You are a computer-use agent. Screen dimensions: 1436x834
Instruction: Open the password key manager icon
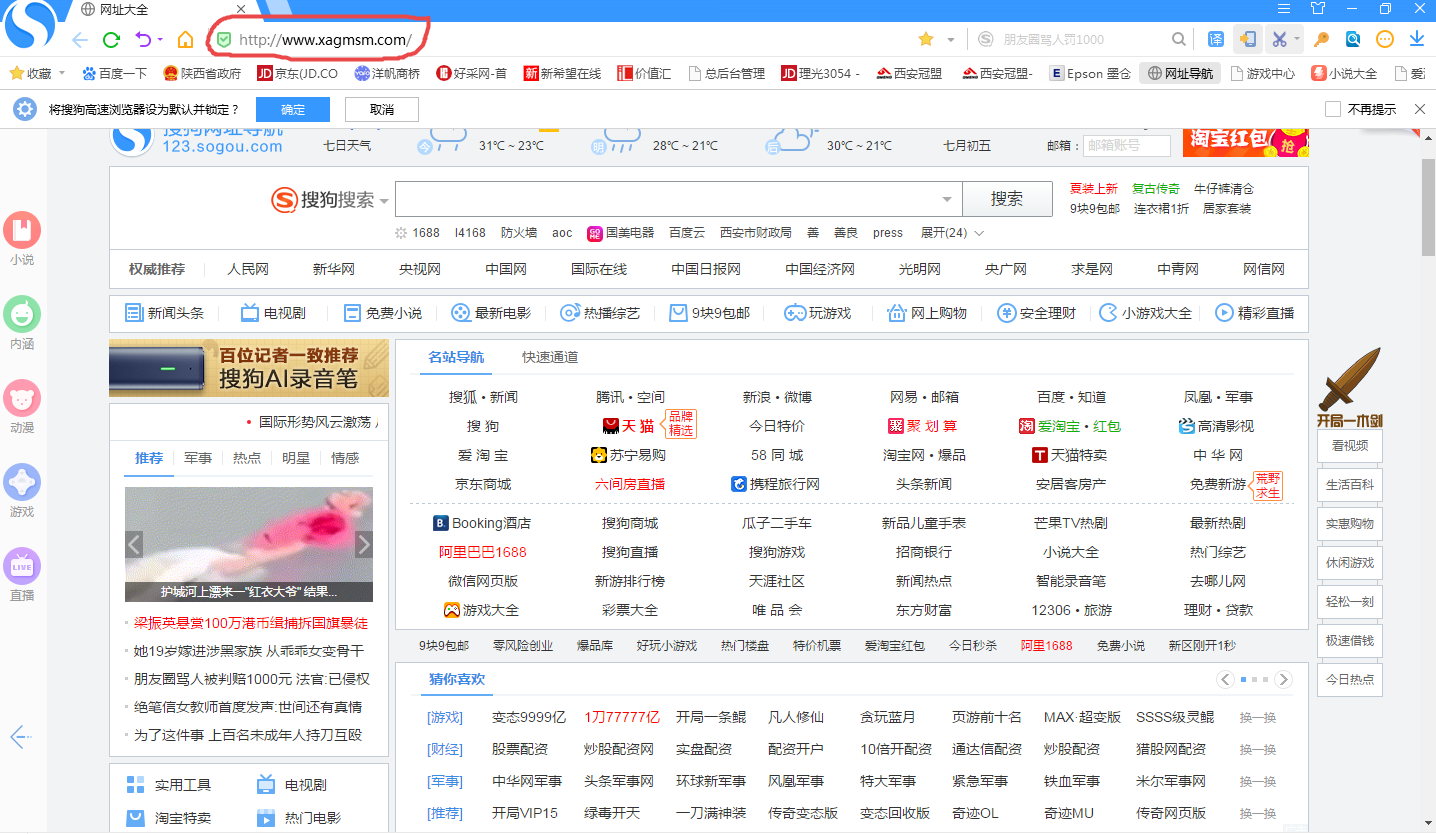pyautogui.click(x=1322, y=39)
